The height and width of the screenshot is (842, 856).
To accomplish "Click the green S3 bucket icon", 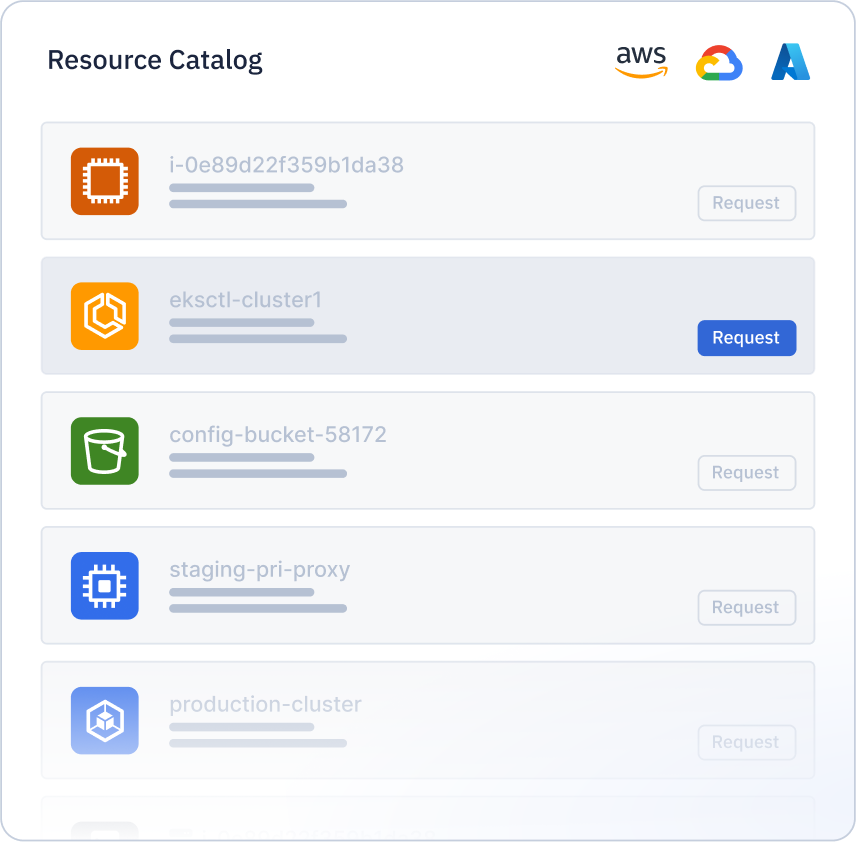I will pyautogui.click(x=105, y=451).
